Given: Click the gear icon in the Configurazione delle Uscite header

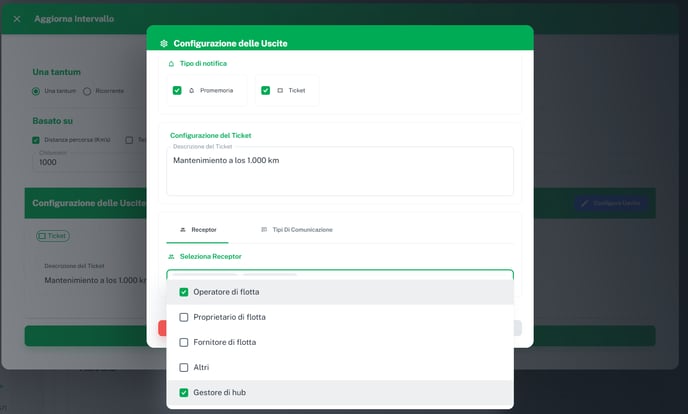Looking at the screenshot, I should tap(164, 44).
